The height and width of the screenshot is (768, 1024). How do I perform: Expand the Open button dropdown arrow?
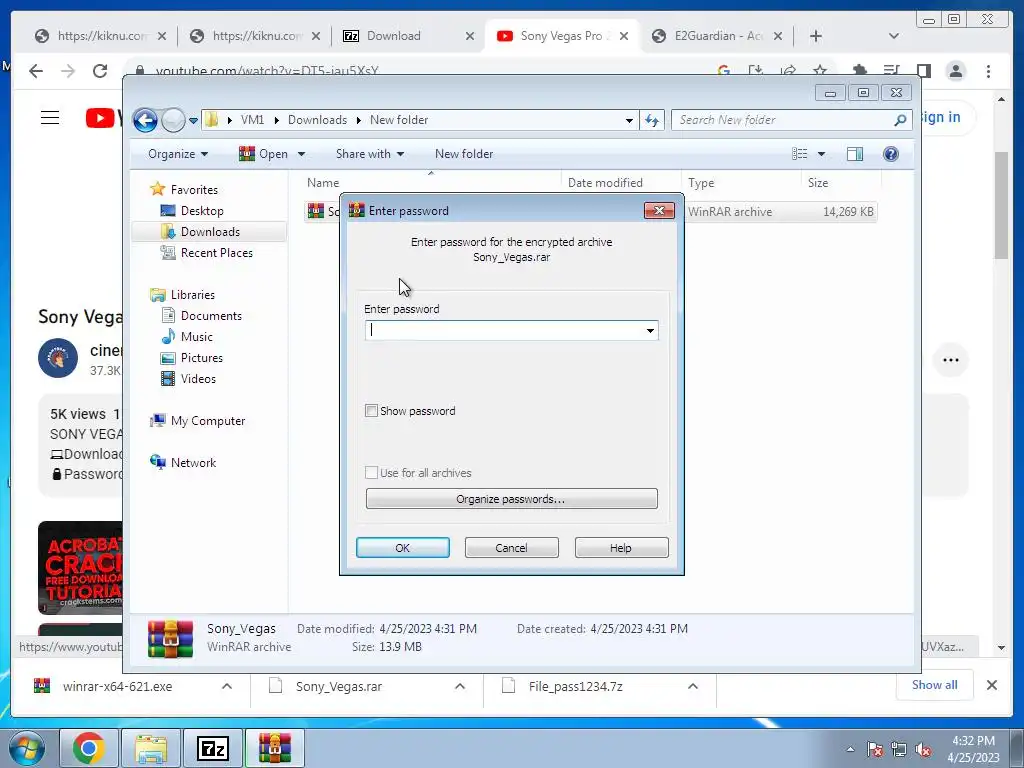click(x=302, y=154)
